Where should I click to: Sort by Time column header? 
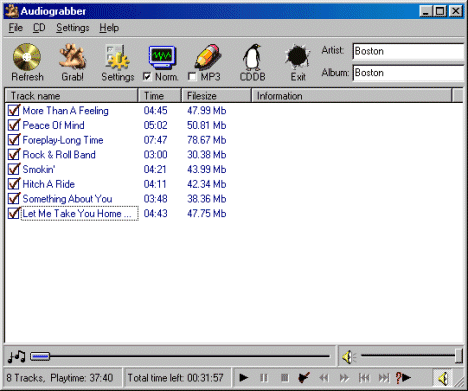click(160, 96)
